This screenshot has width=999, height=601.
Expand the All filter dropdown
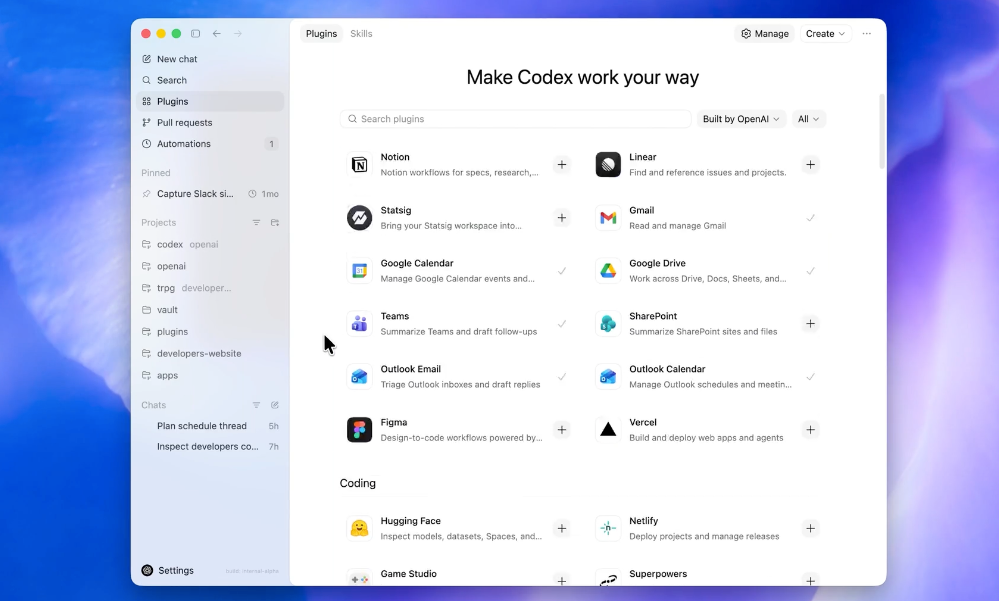(808, 119)
